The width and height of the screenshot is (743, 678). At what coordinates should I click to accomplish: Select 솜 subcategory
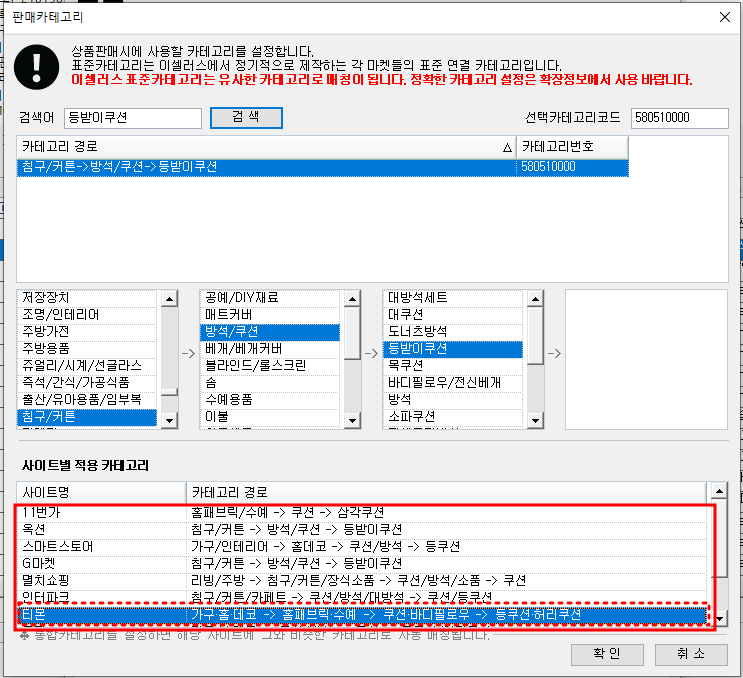tap(270, 383)
